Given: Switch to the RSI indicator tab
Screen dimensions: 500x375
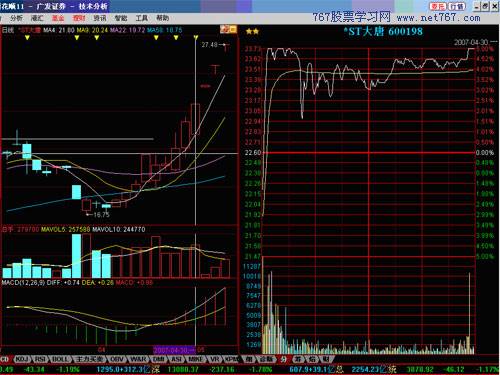Looking at the screenshot, I should pos(40,359).
